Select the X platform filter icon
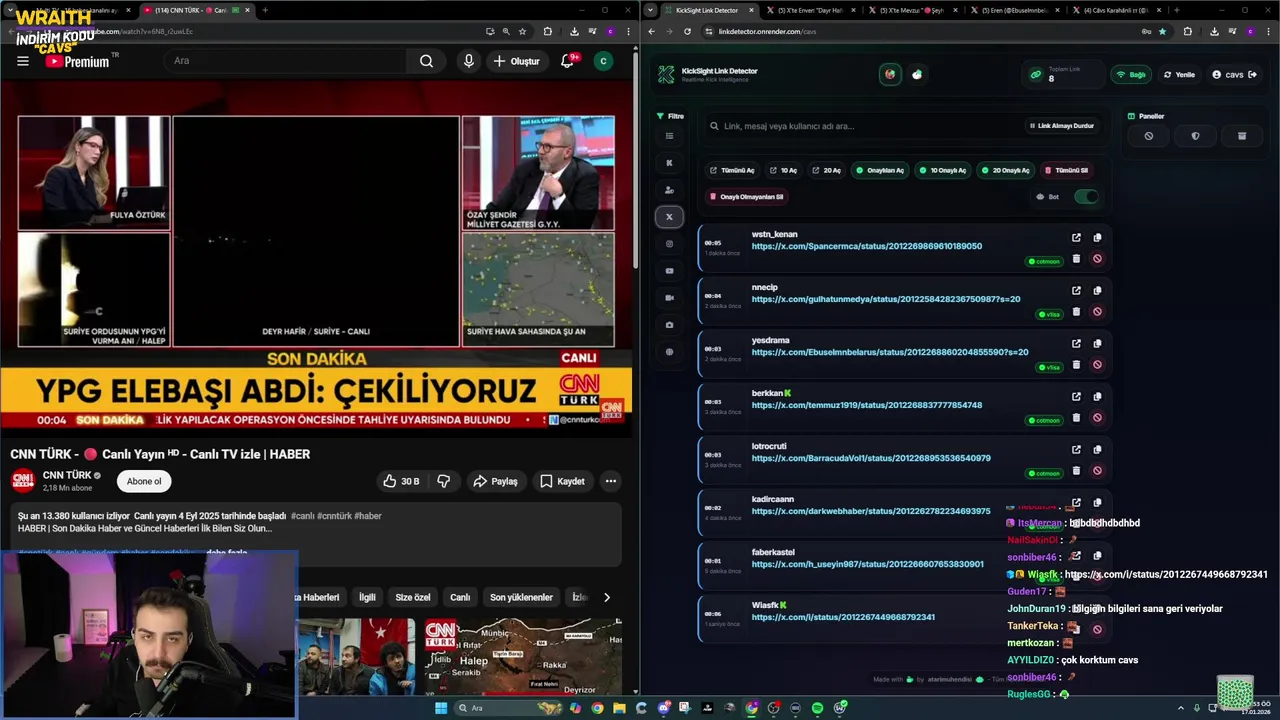 pos(669,217)
